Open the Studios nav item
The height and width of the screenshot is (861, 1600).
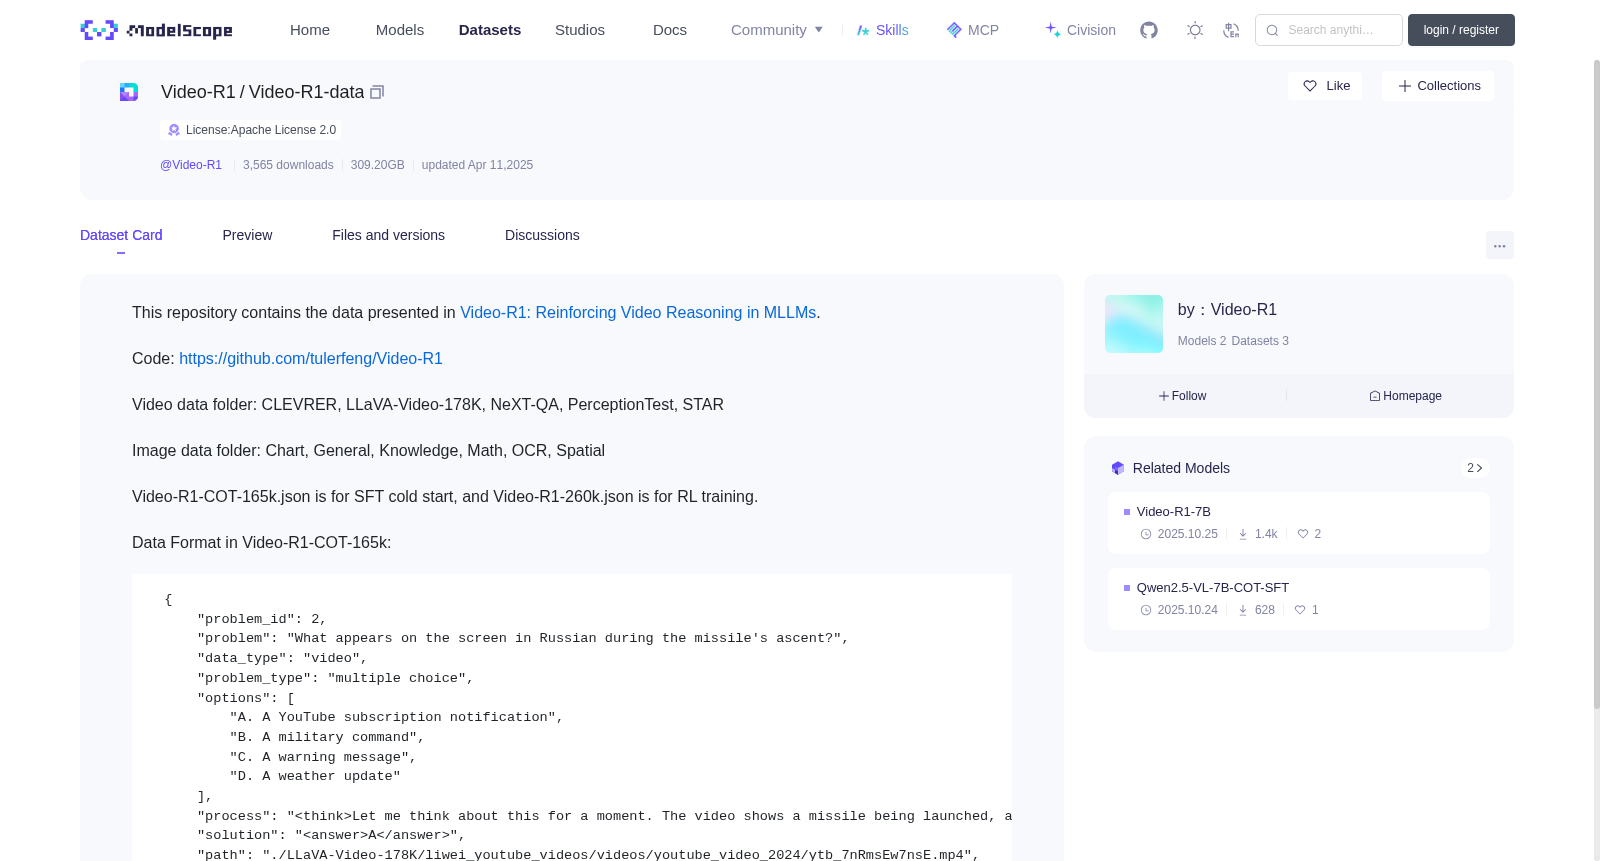pos(580,30)
